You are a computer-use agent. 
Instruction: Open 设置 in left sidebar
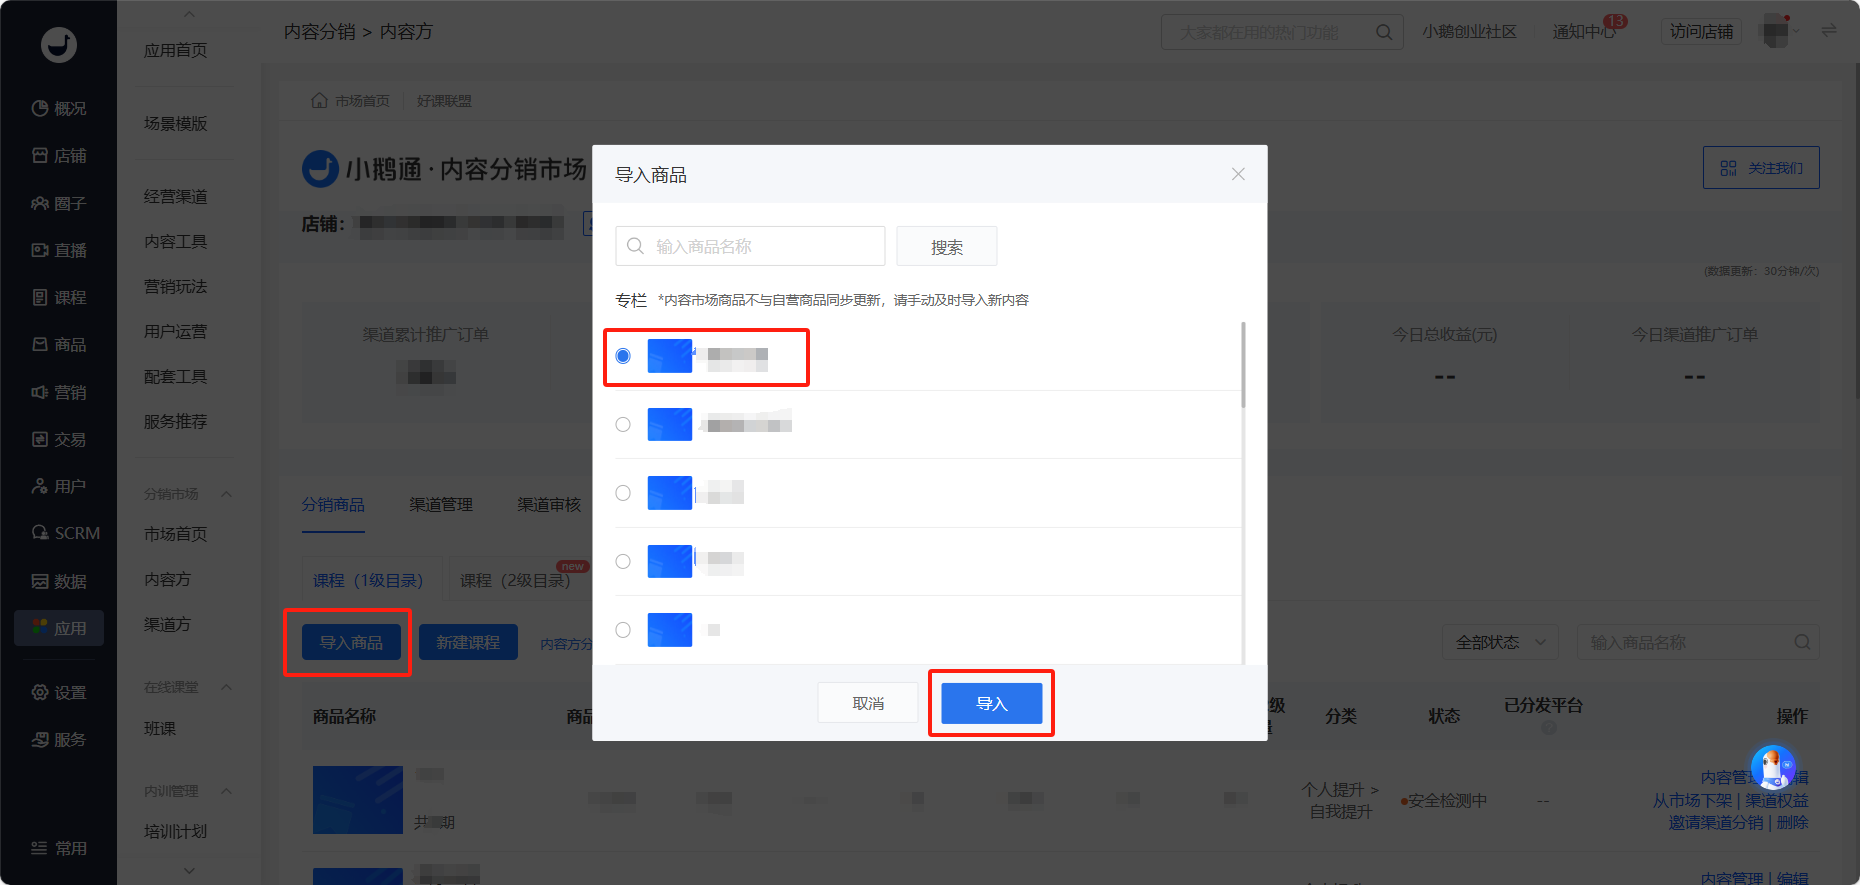[x=59, y=692]
